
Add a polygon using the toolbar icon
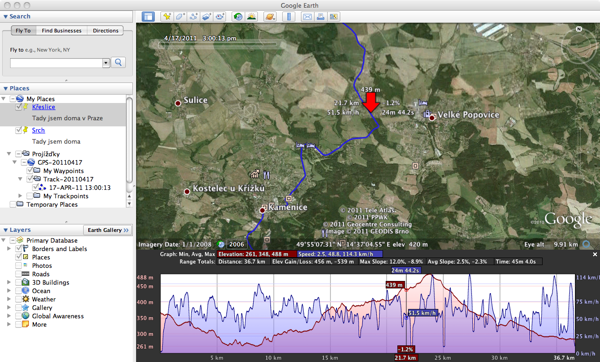tap(180, 16)
